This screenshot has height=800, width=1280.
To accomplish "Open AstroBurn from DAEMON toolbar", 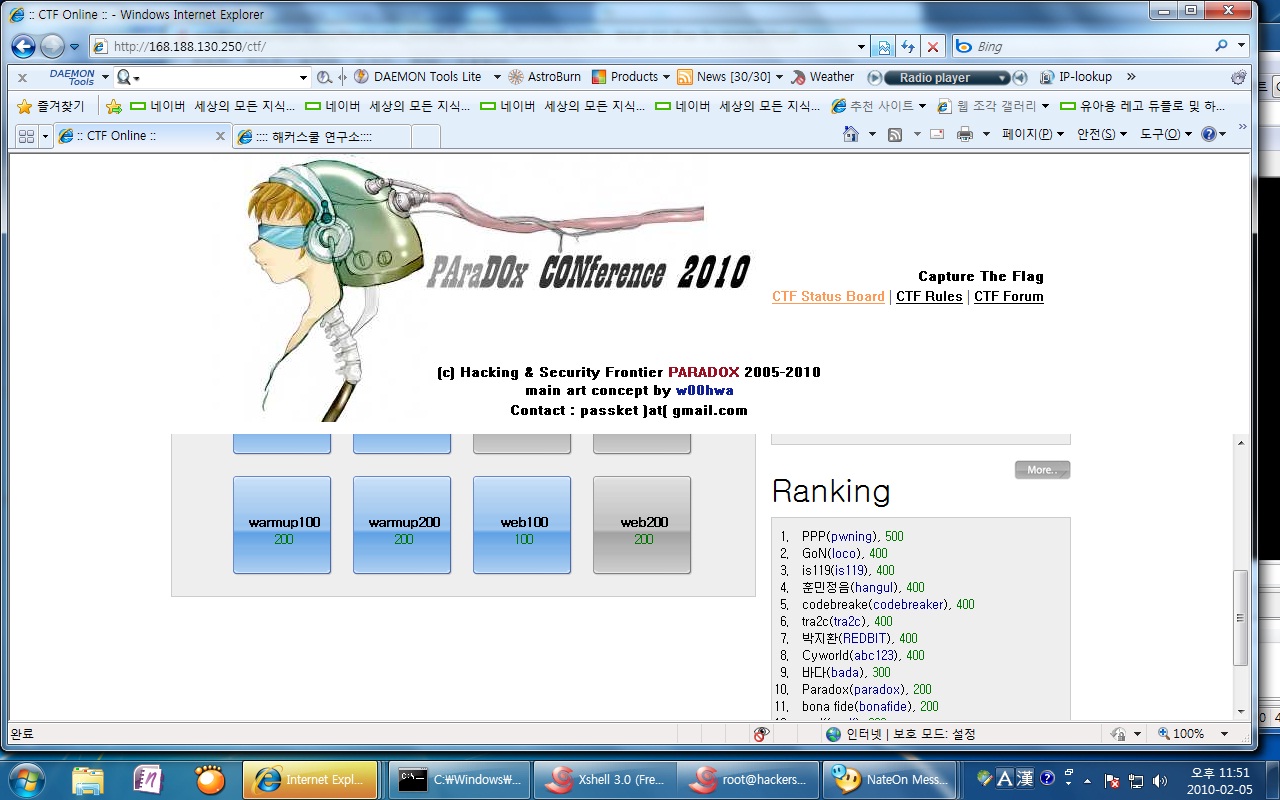I will click(545, 77).
